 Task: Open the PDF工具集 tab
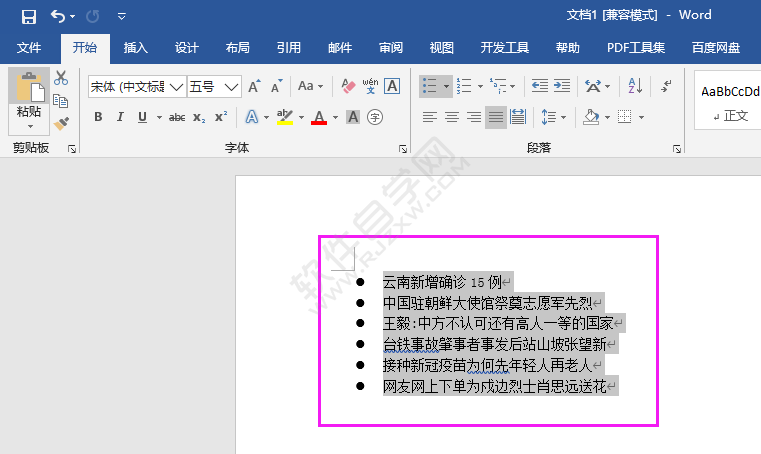pyautogui.click(x=636, y=48)
